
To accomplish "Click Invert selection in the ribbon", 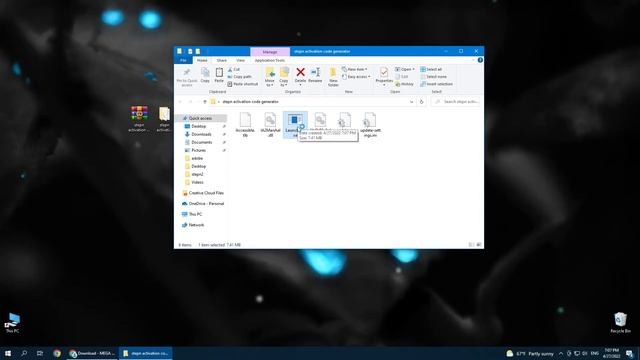I will point(436,84).
